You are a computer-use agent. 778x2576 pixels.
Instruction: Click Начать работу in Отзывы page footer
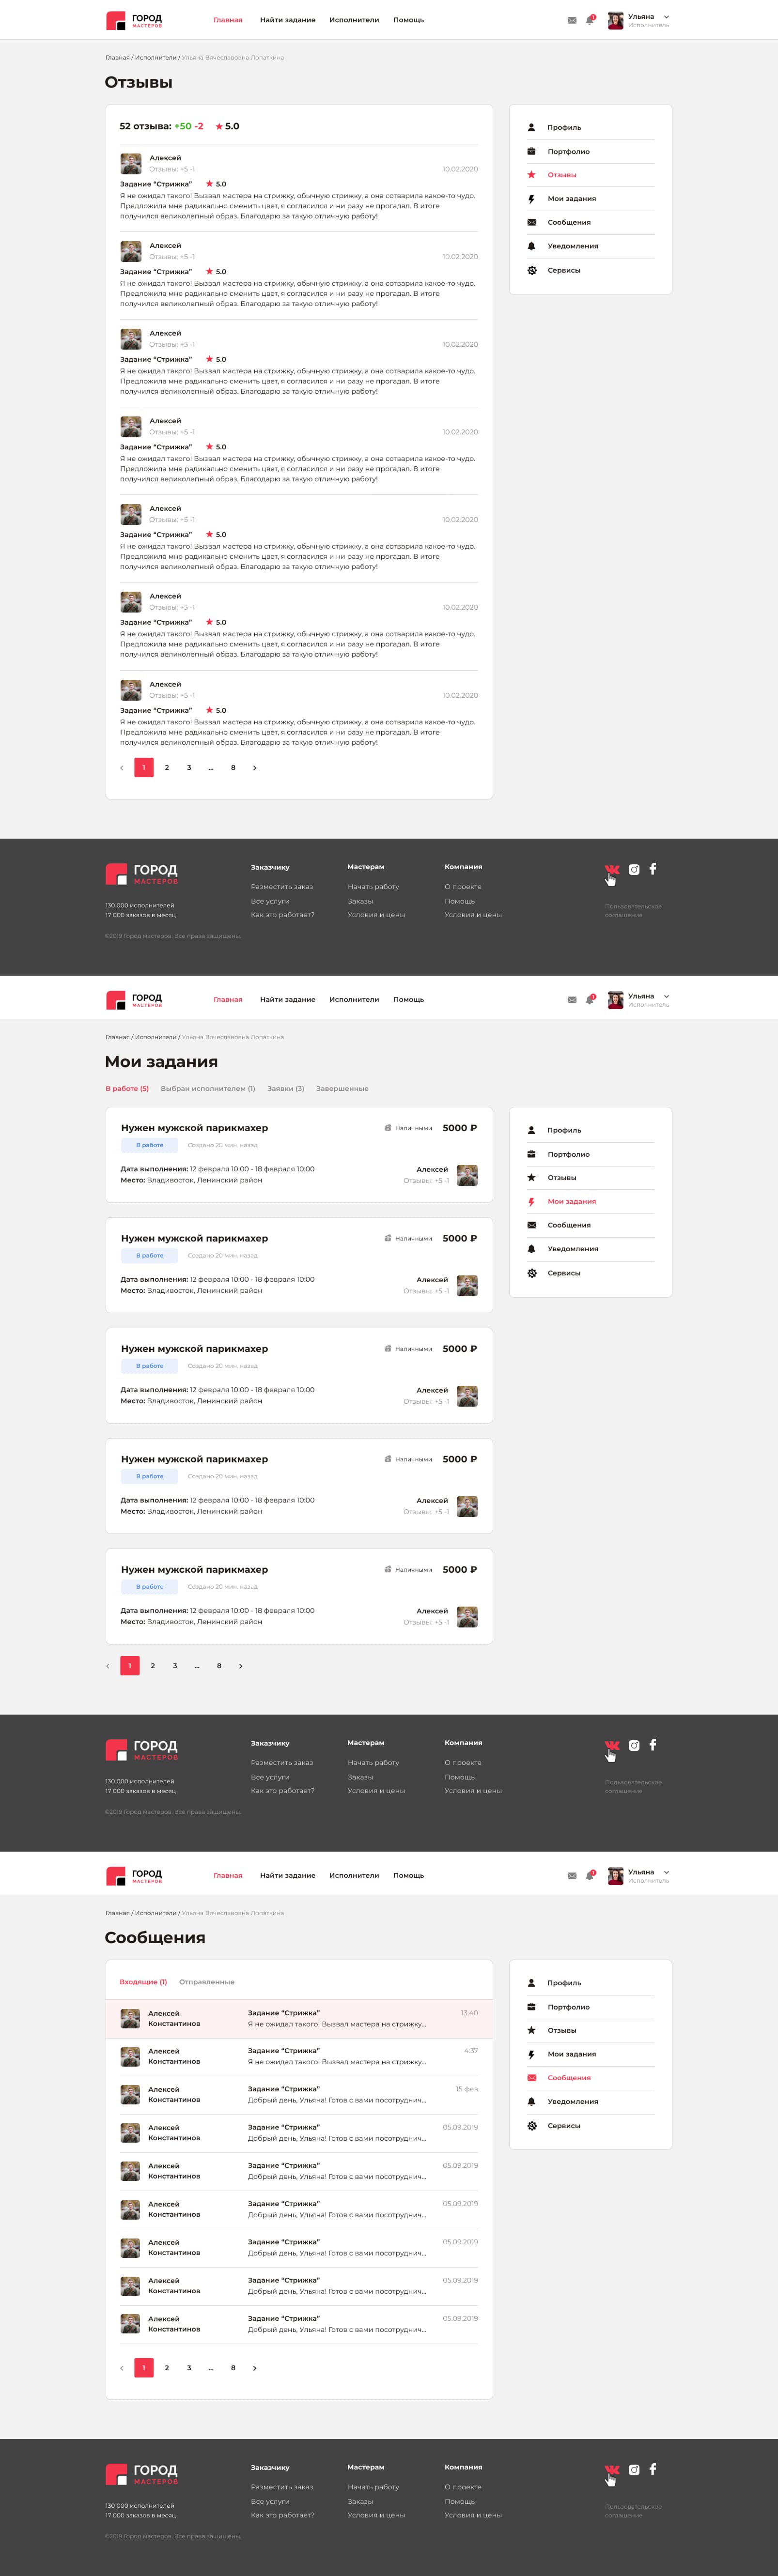click(373, 887)
